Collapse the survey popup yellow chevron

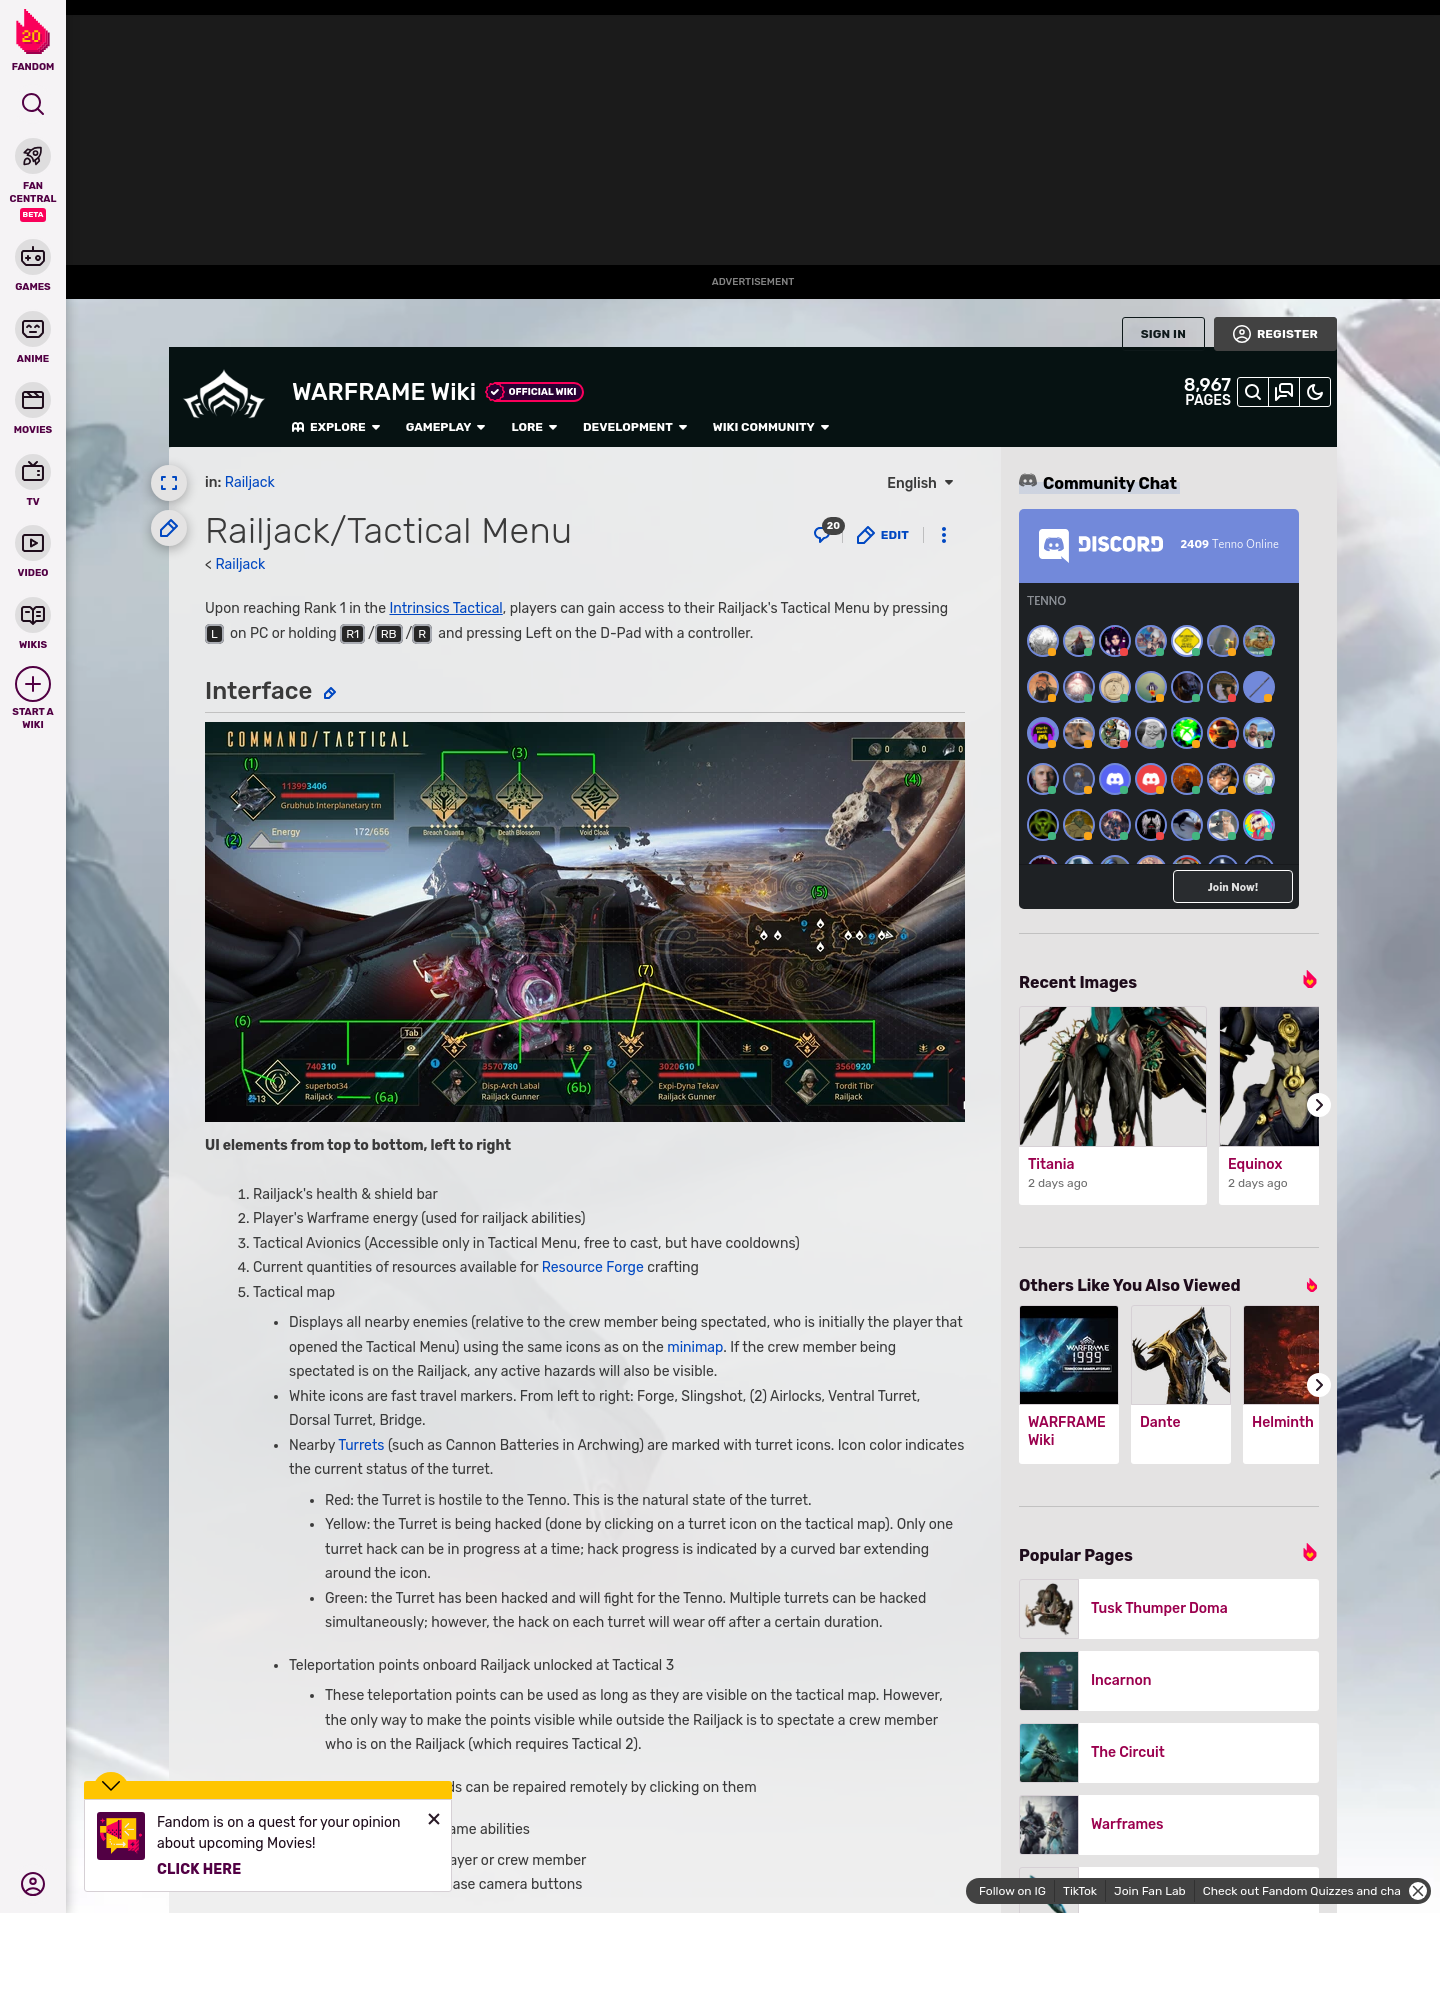pyautogui.click(x=111, y=1785)
